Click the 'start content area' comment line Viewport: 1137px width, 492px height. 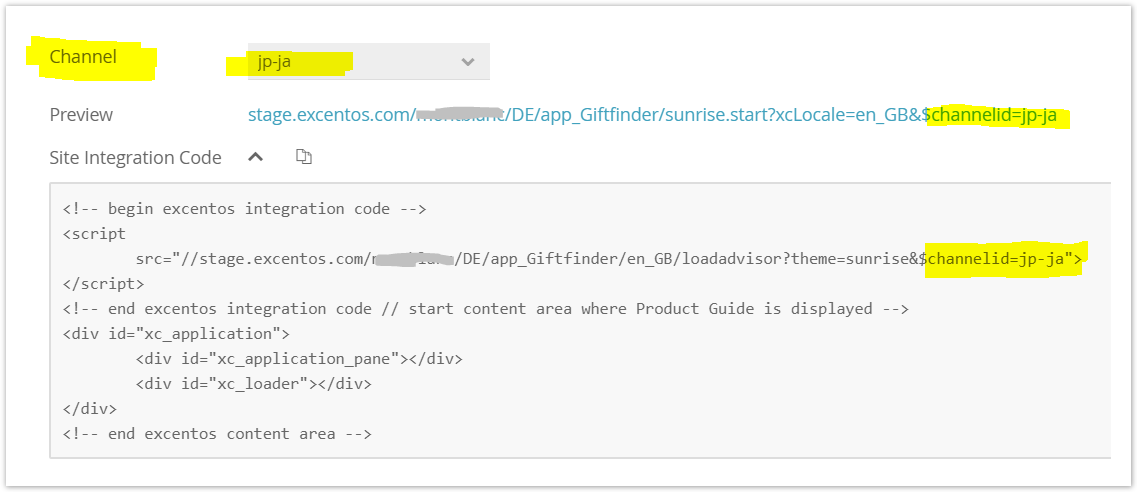(485, 309)
